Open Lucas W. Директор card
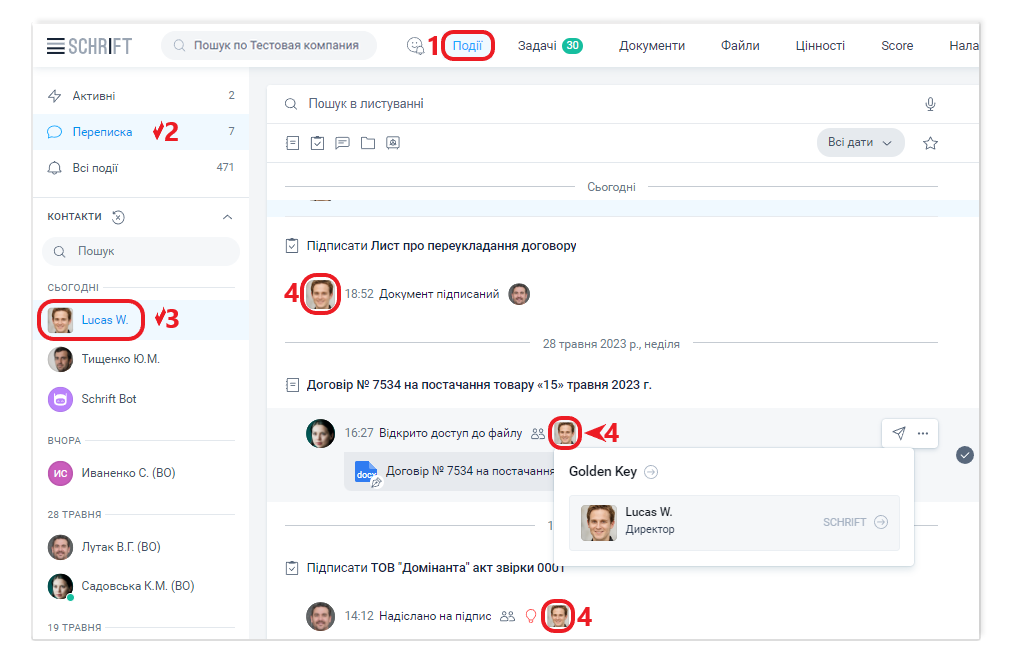 point(734,523)
